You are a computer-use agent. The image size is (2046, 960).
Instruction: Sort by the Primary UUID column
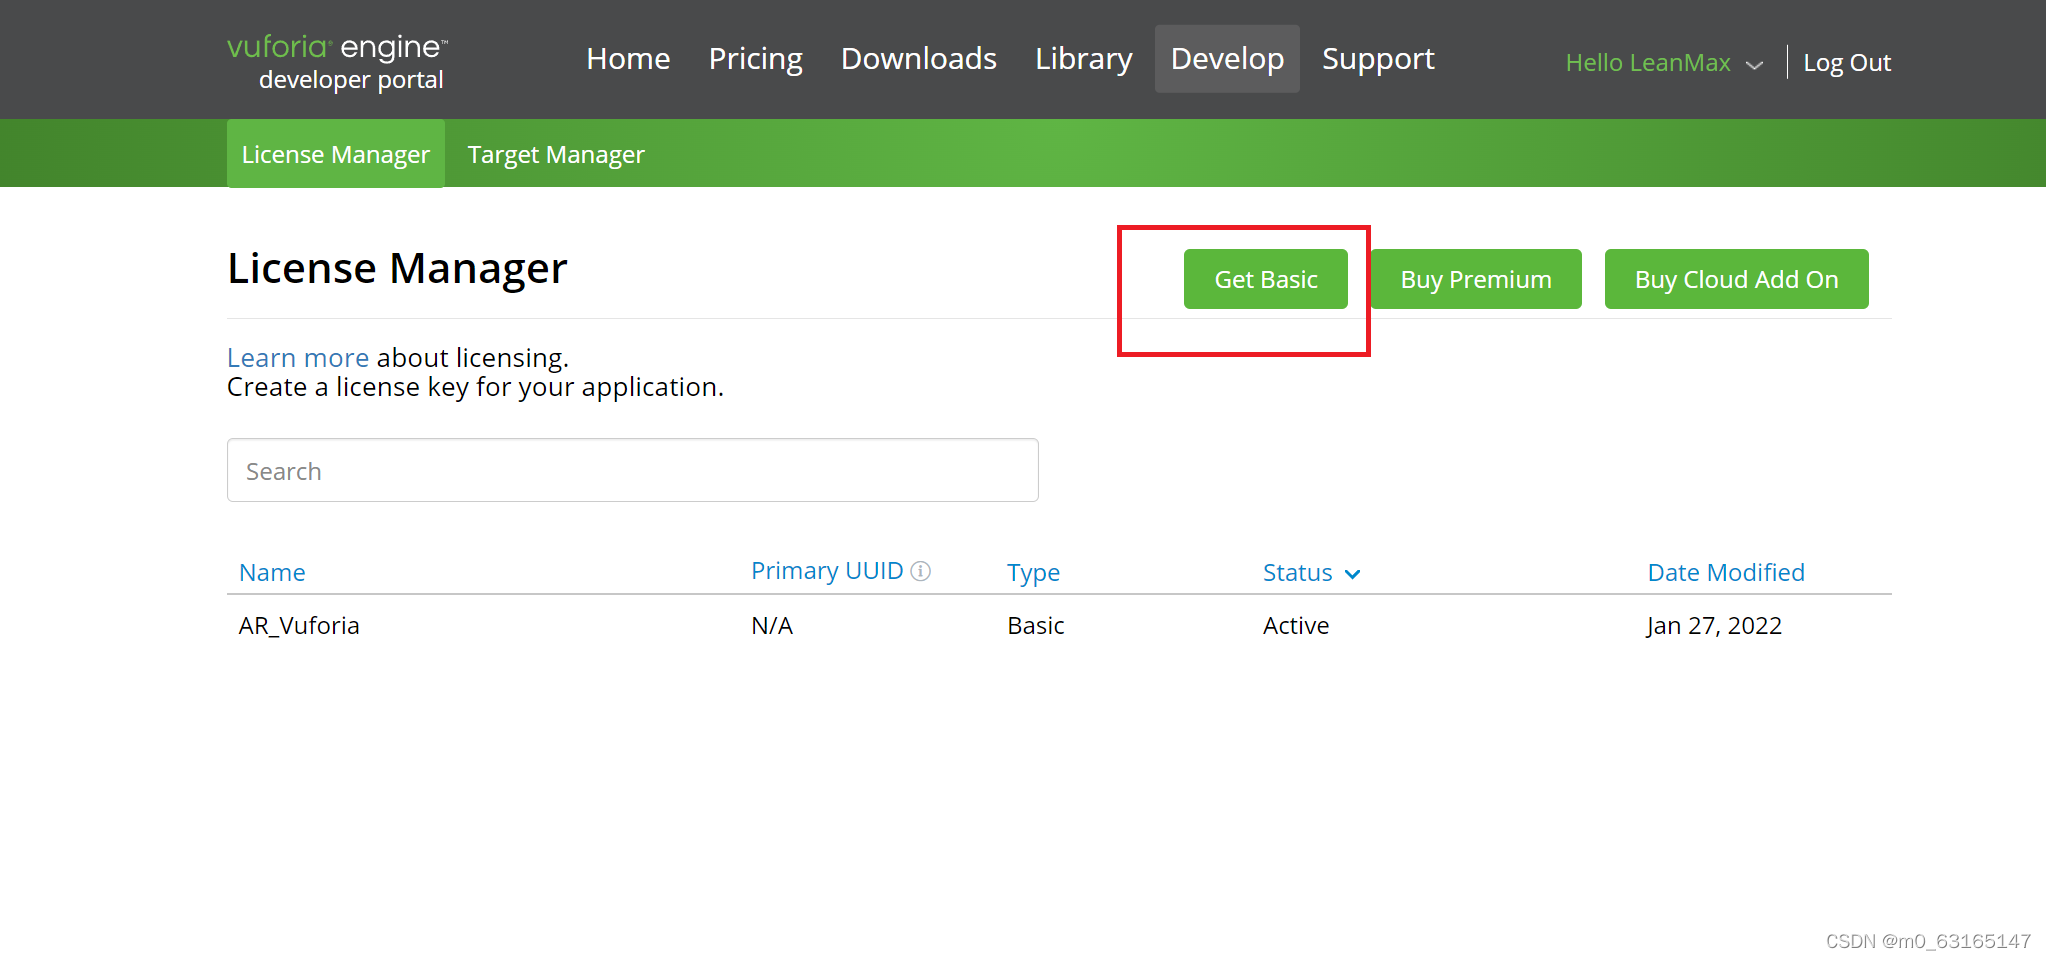826,571
